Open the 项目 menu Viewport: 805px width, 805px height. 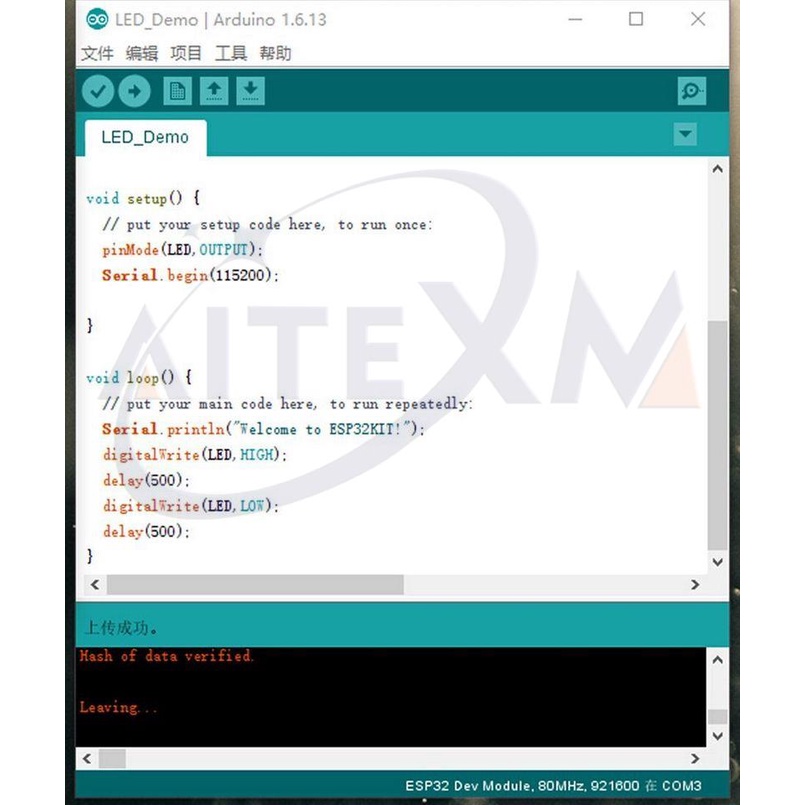[x=186, y=53]
